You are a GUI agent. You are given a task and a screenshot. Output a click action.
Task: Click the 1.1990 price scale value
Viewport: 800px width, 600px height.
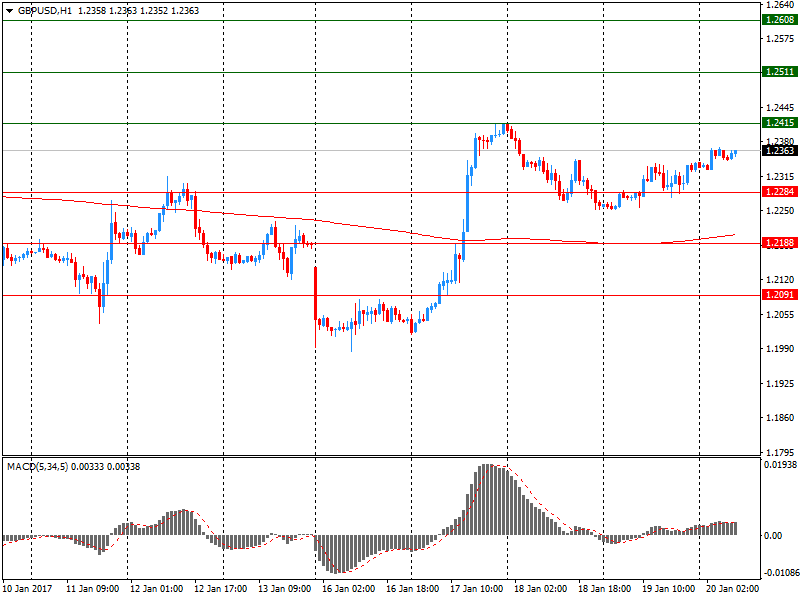tap(780, 348)
